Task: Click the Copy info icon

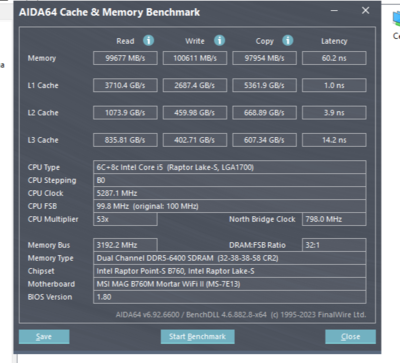Action: 288,41
